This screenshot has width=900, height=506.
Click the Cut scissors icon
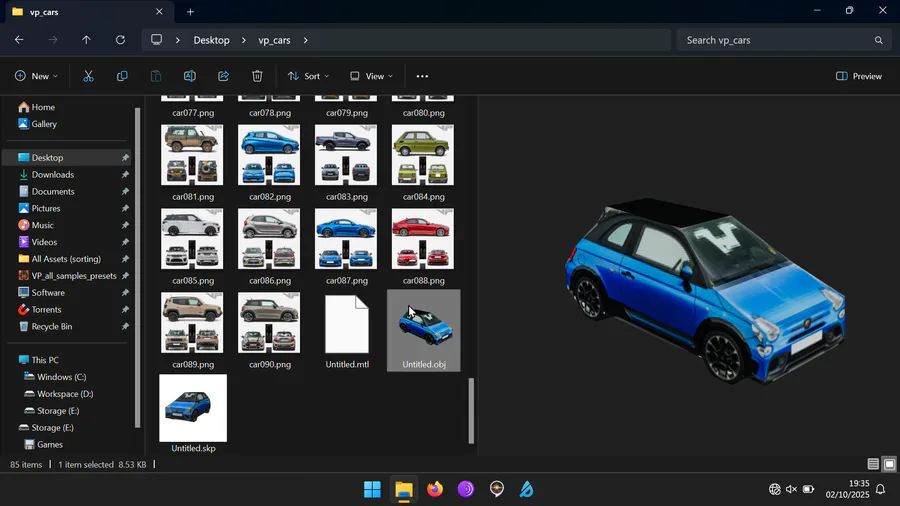tap(88, 76)
